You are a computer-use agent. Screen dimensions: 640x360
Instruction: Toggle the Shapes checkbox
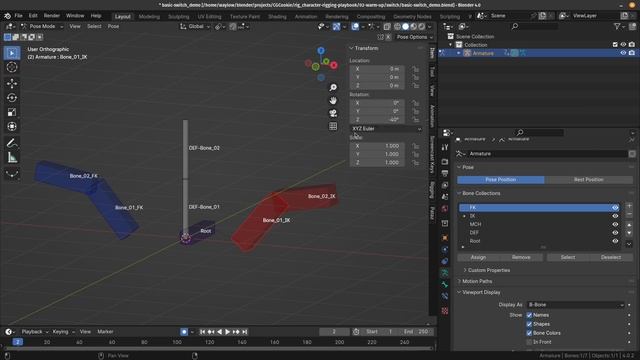point(529,324)
